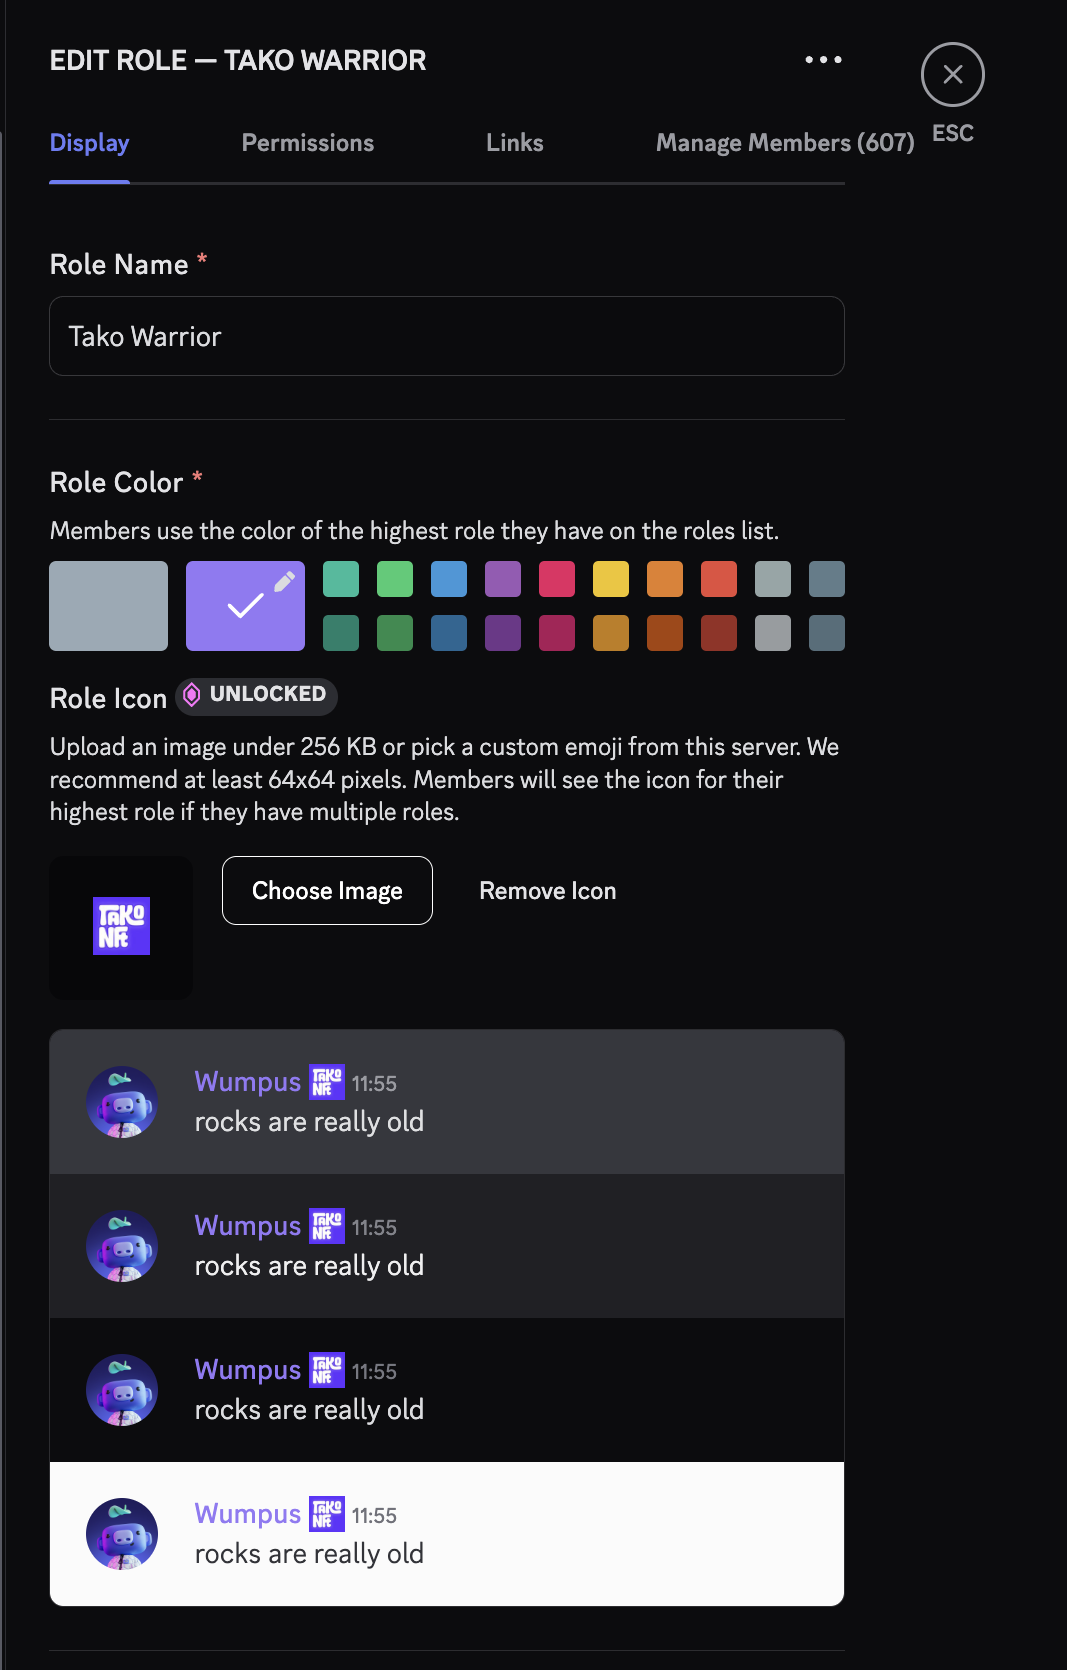Click Remove Icon link
1067x1670 pixels.
tap(547, 890)
